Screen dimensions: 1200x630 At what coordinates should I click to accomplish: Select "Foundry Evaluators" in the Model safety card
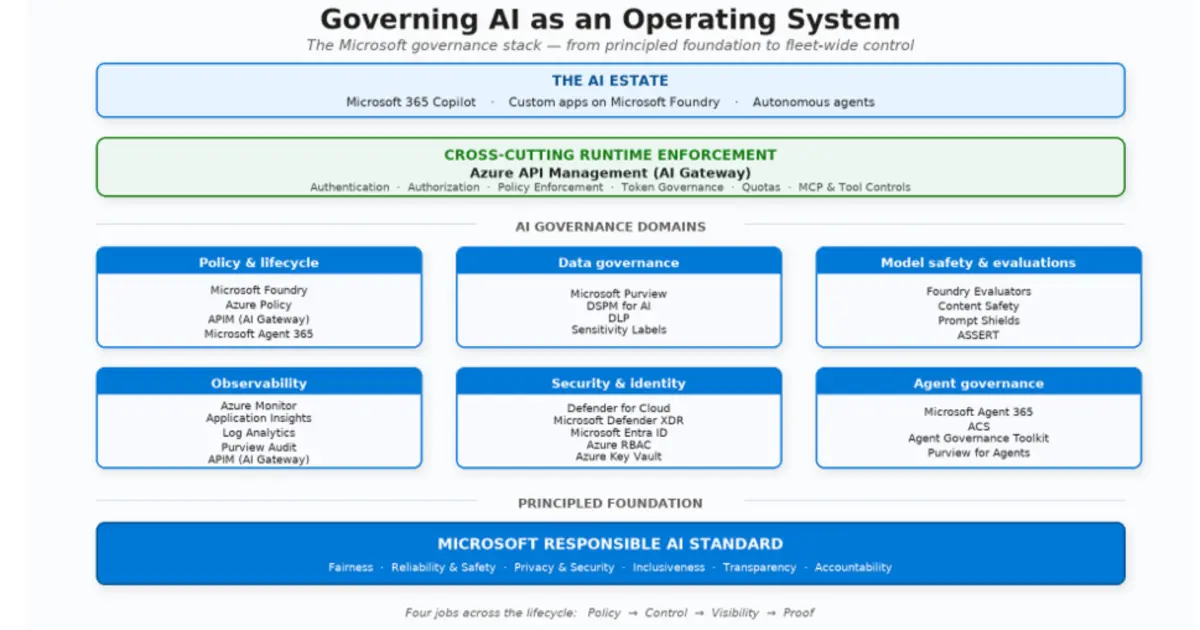tap(979, 292)
